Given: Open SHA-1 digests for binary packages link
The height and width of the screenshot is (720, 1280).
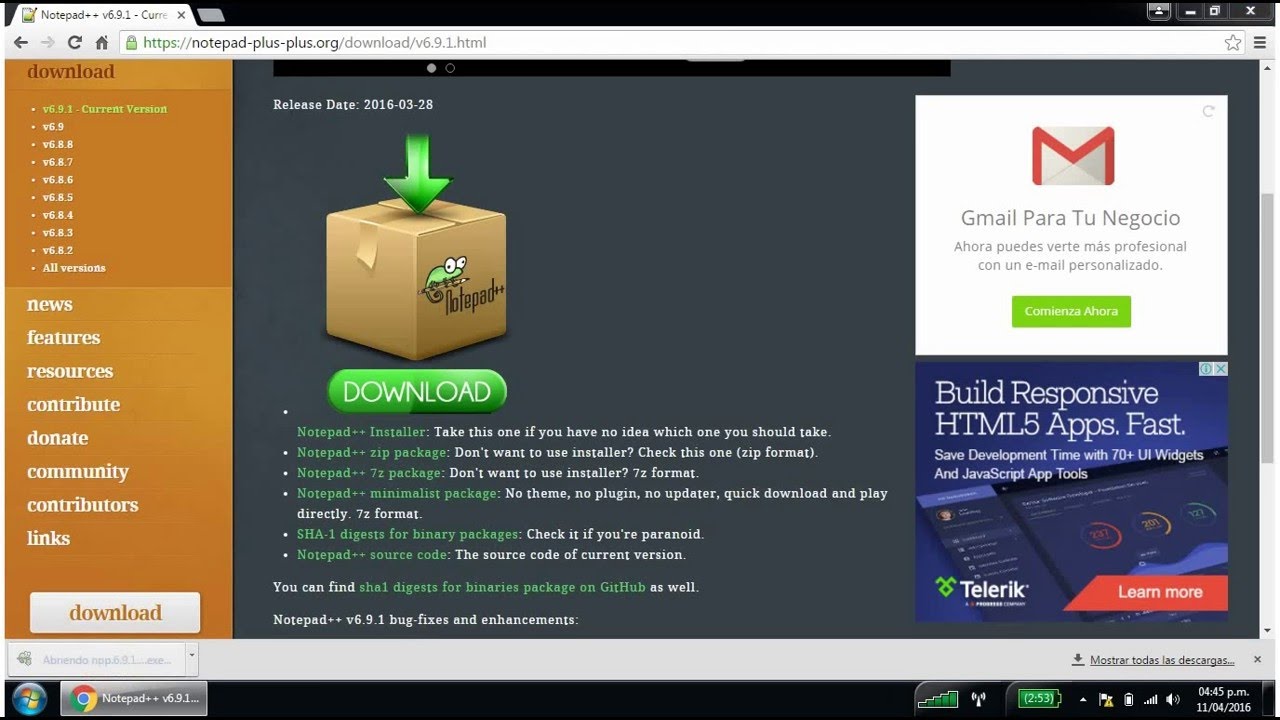Looking at the screenshot, I should [408, 534].
